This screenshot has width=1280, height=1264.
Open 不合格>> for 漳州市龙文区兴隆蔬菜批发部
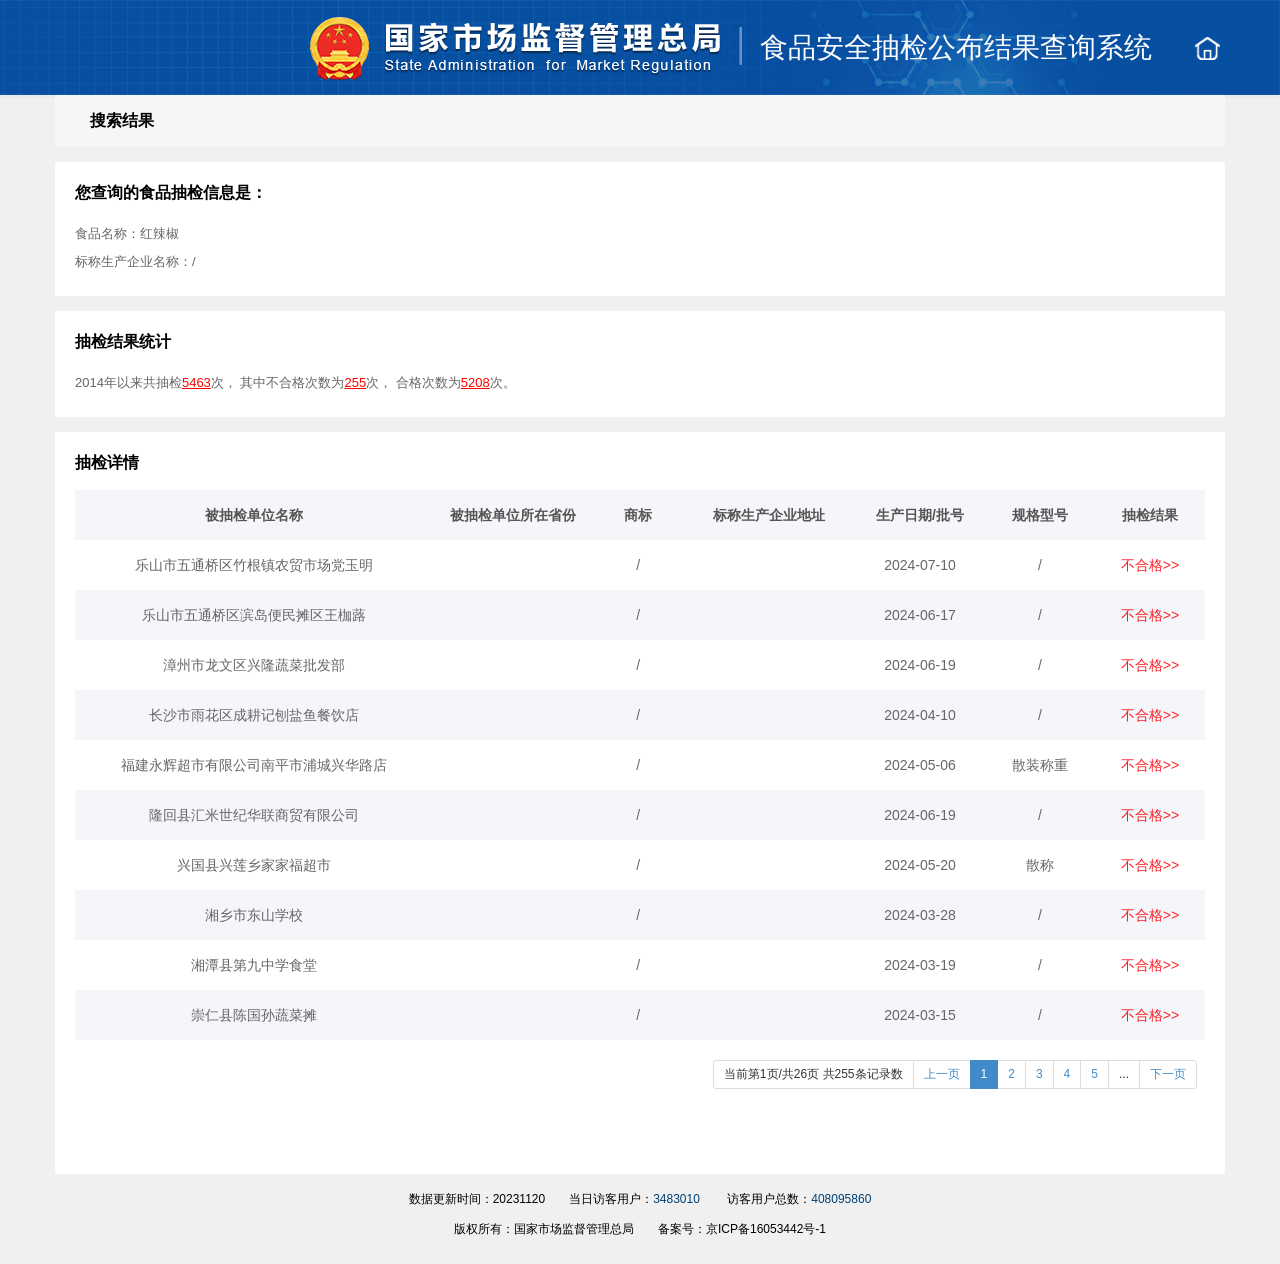tap(1150, 666)
